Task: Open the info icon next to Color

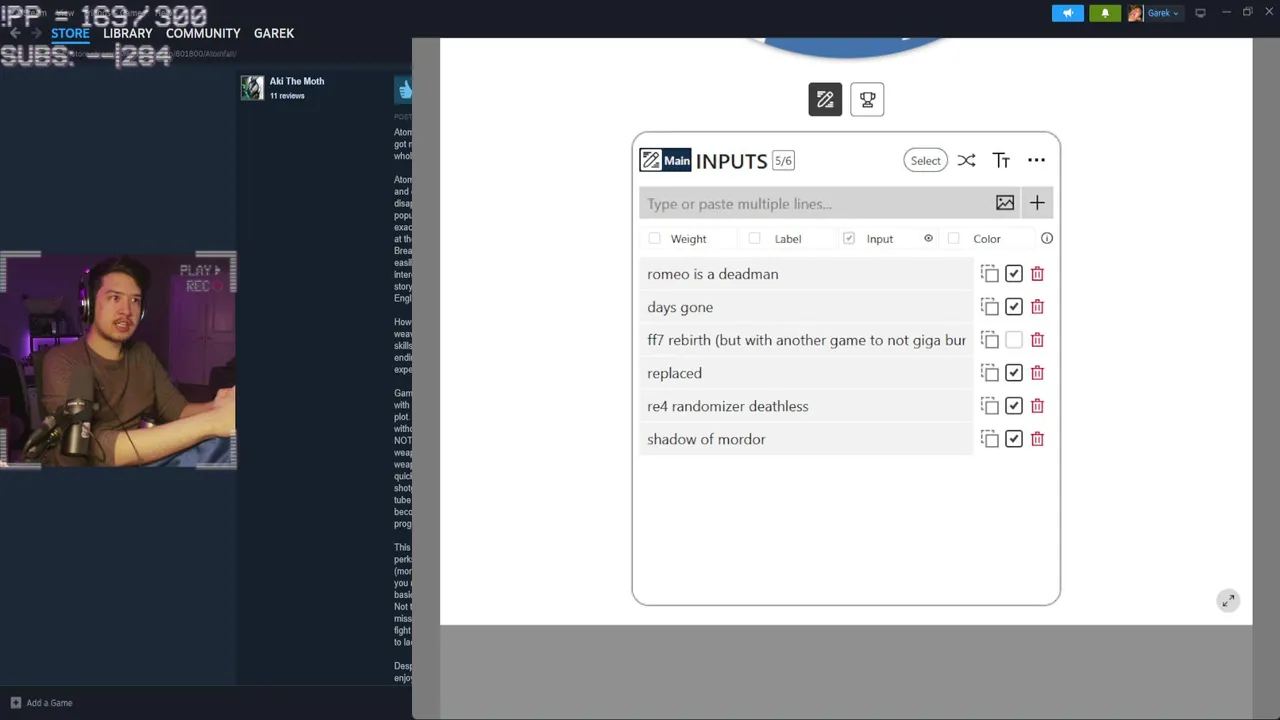Action: pos(1047,238)
